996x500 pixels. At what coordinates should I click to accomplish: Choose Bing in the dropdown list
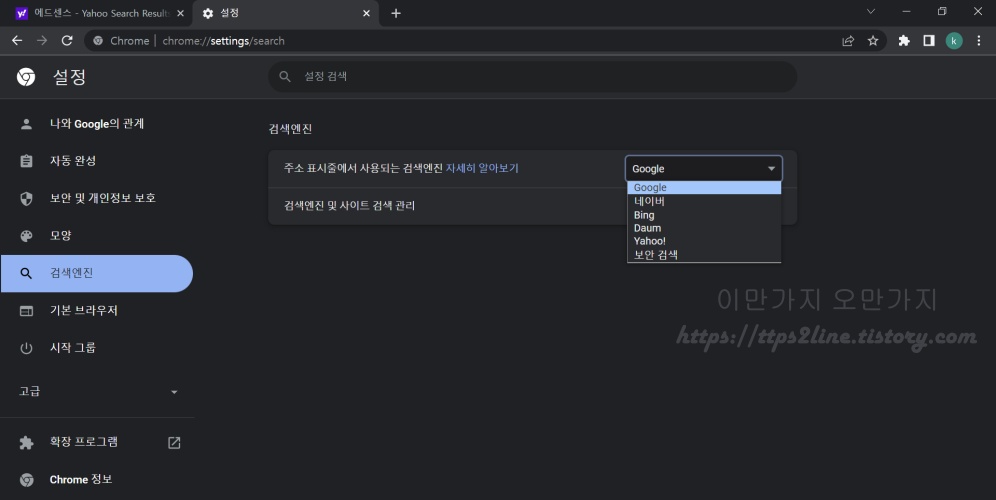point(704,215)
